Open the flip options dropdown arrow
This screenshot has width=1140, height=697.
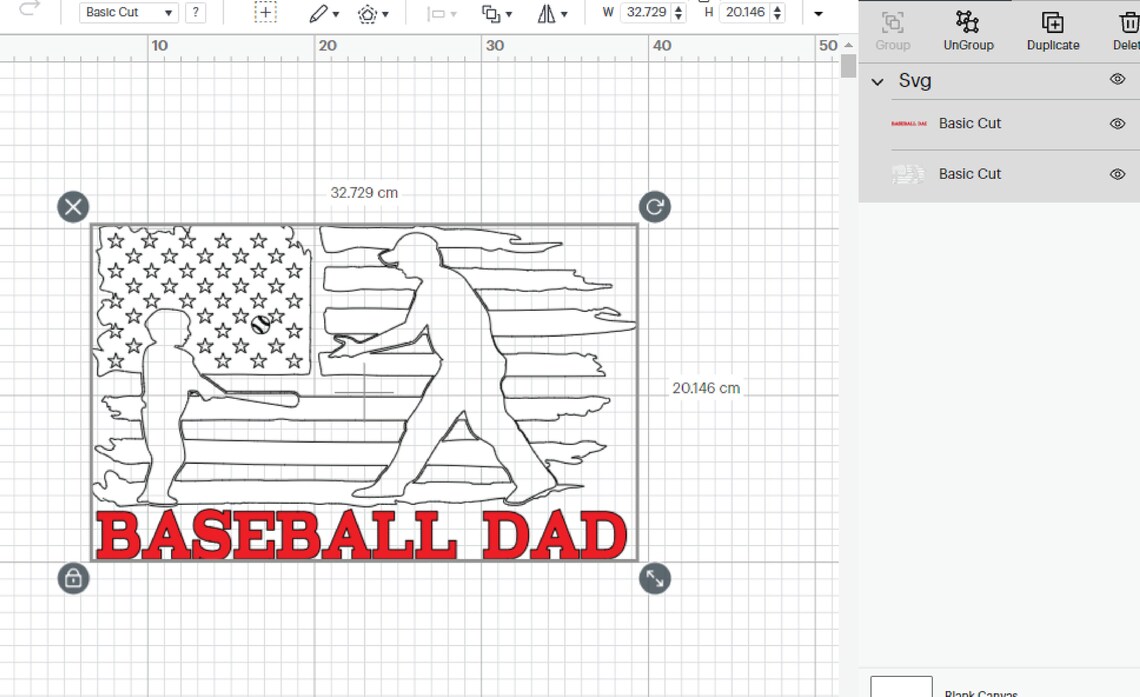(567, 13)
